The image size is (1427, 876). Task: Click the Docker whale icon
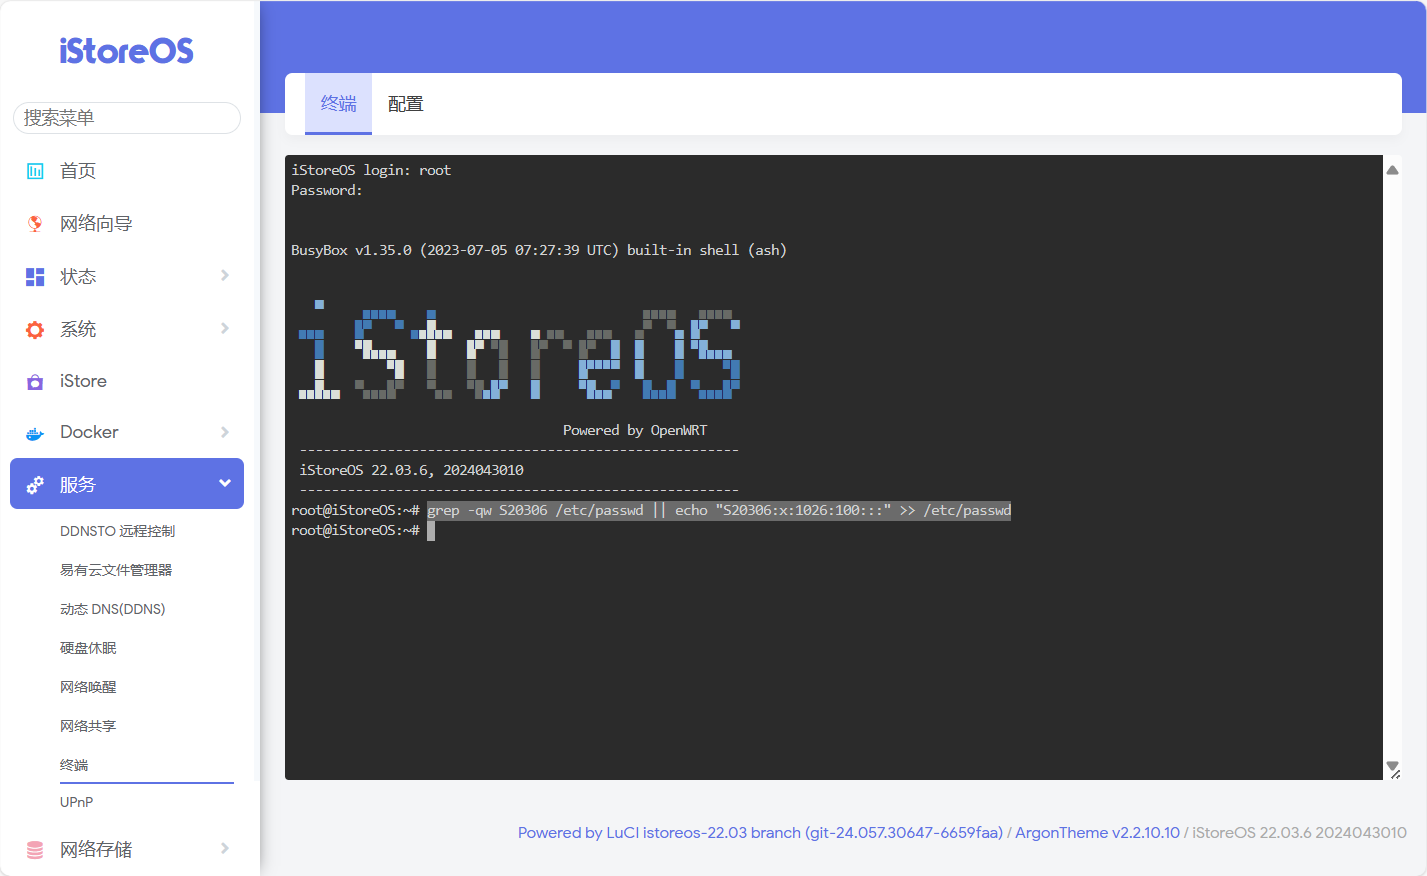(35, 433)
